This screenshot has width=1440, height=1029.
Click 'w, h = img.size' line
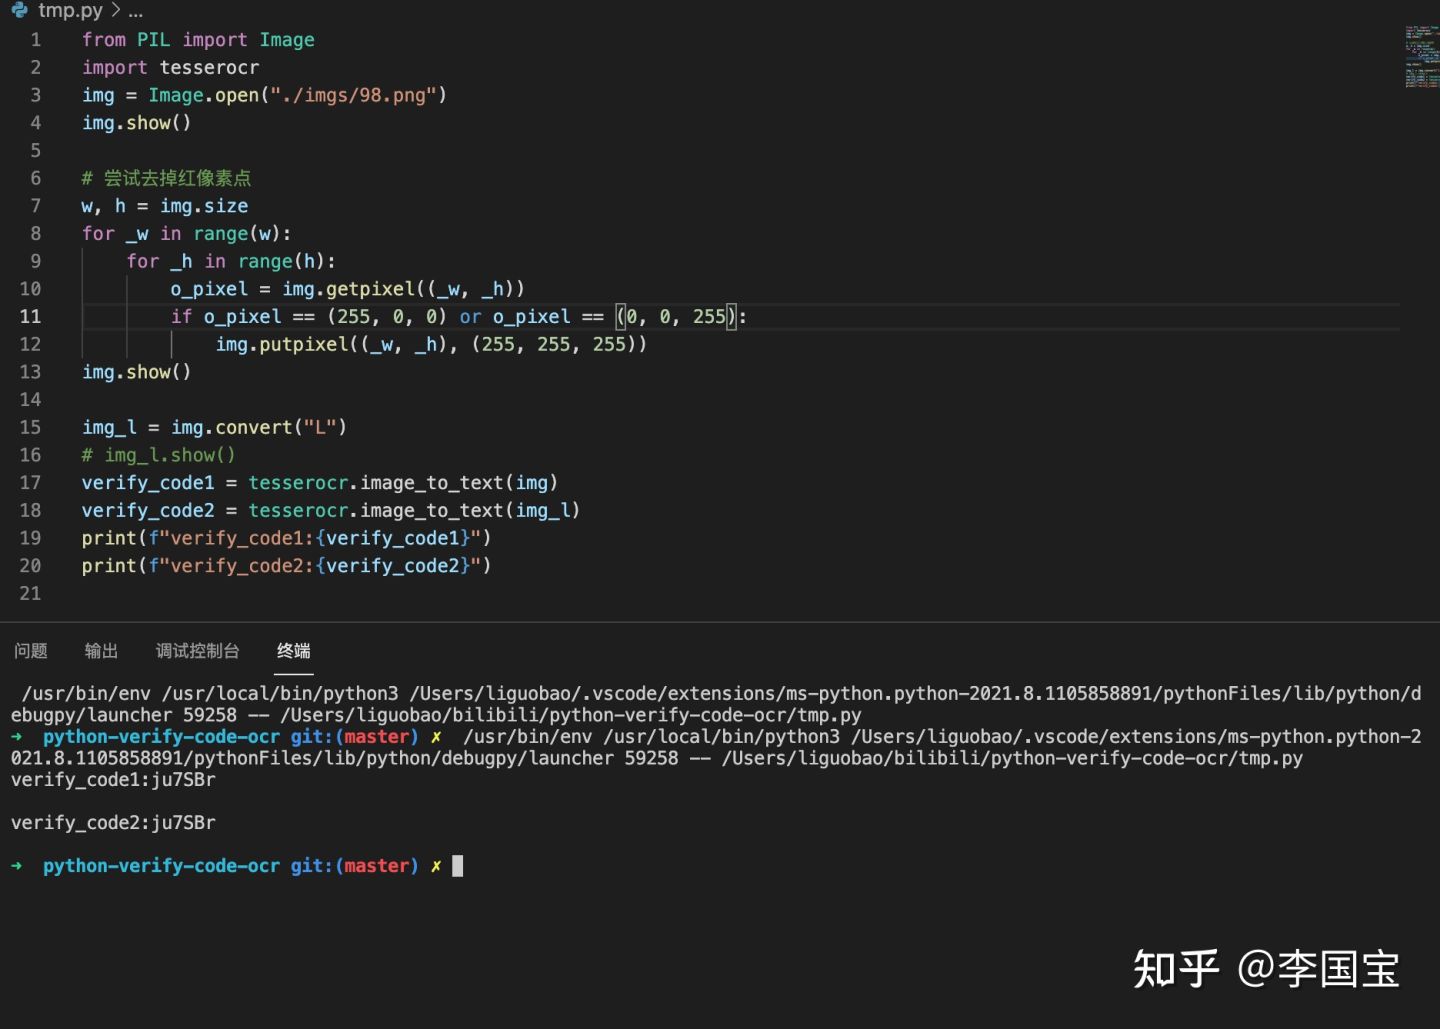coord(165,206)
